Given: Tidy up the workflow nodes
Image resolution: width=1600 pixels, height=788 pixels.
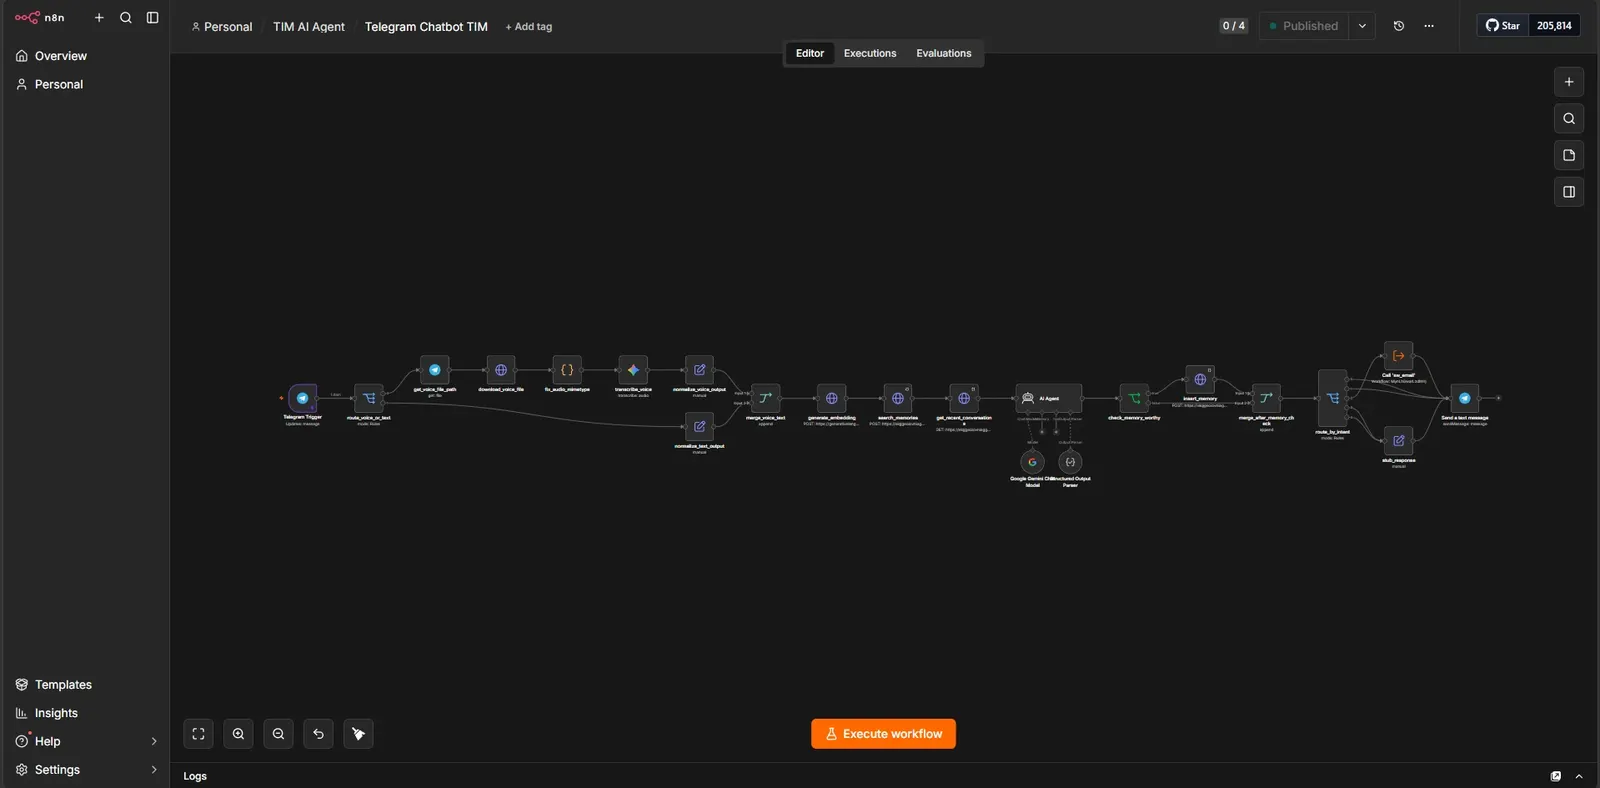Looking at the screenshot, I should (x=358, y=734).
